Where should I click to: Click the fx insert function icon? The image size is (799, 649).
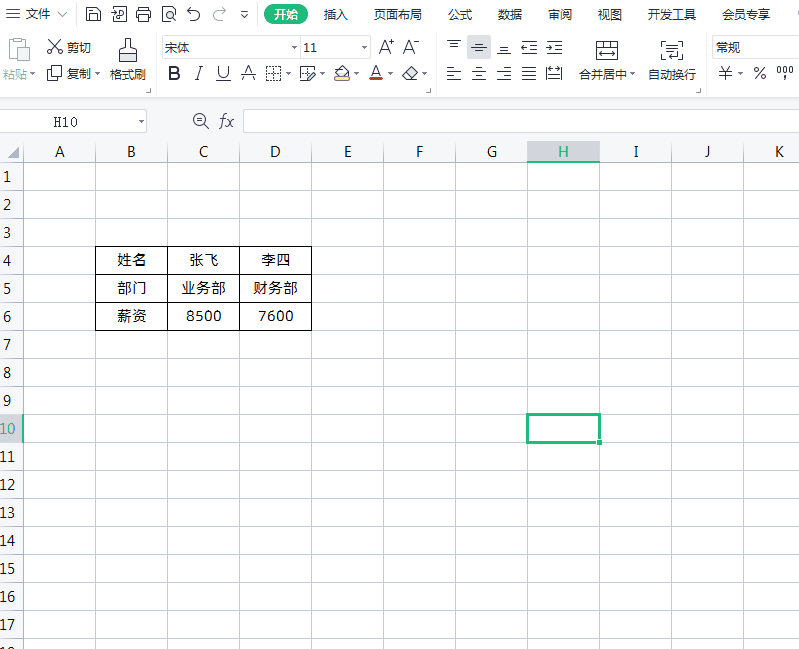pos(226,121)
